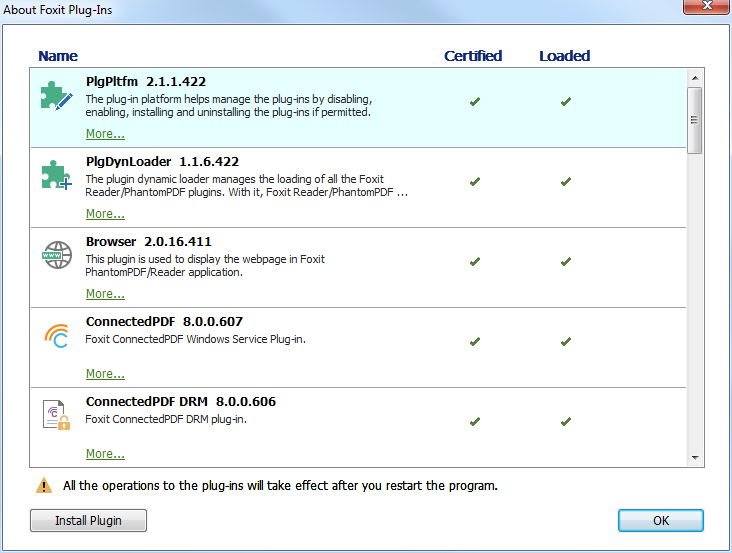Click the Browser plugin webpage description text
Image resolution: width=732 pixels, height=553 pixels.
[x=205, y=266]
